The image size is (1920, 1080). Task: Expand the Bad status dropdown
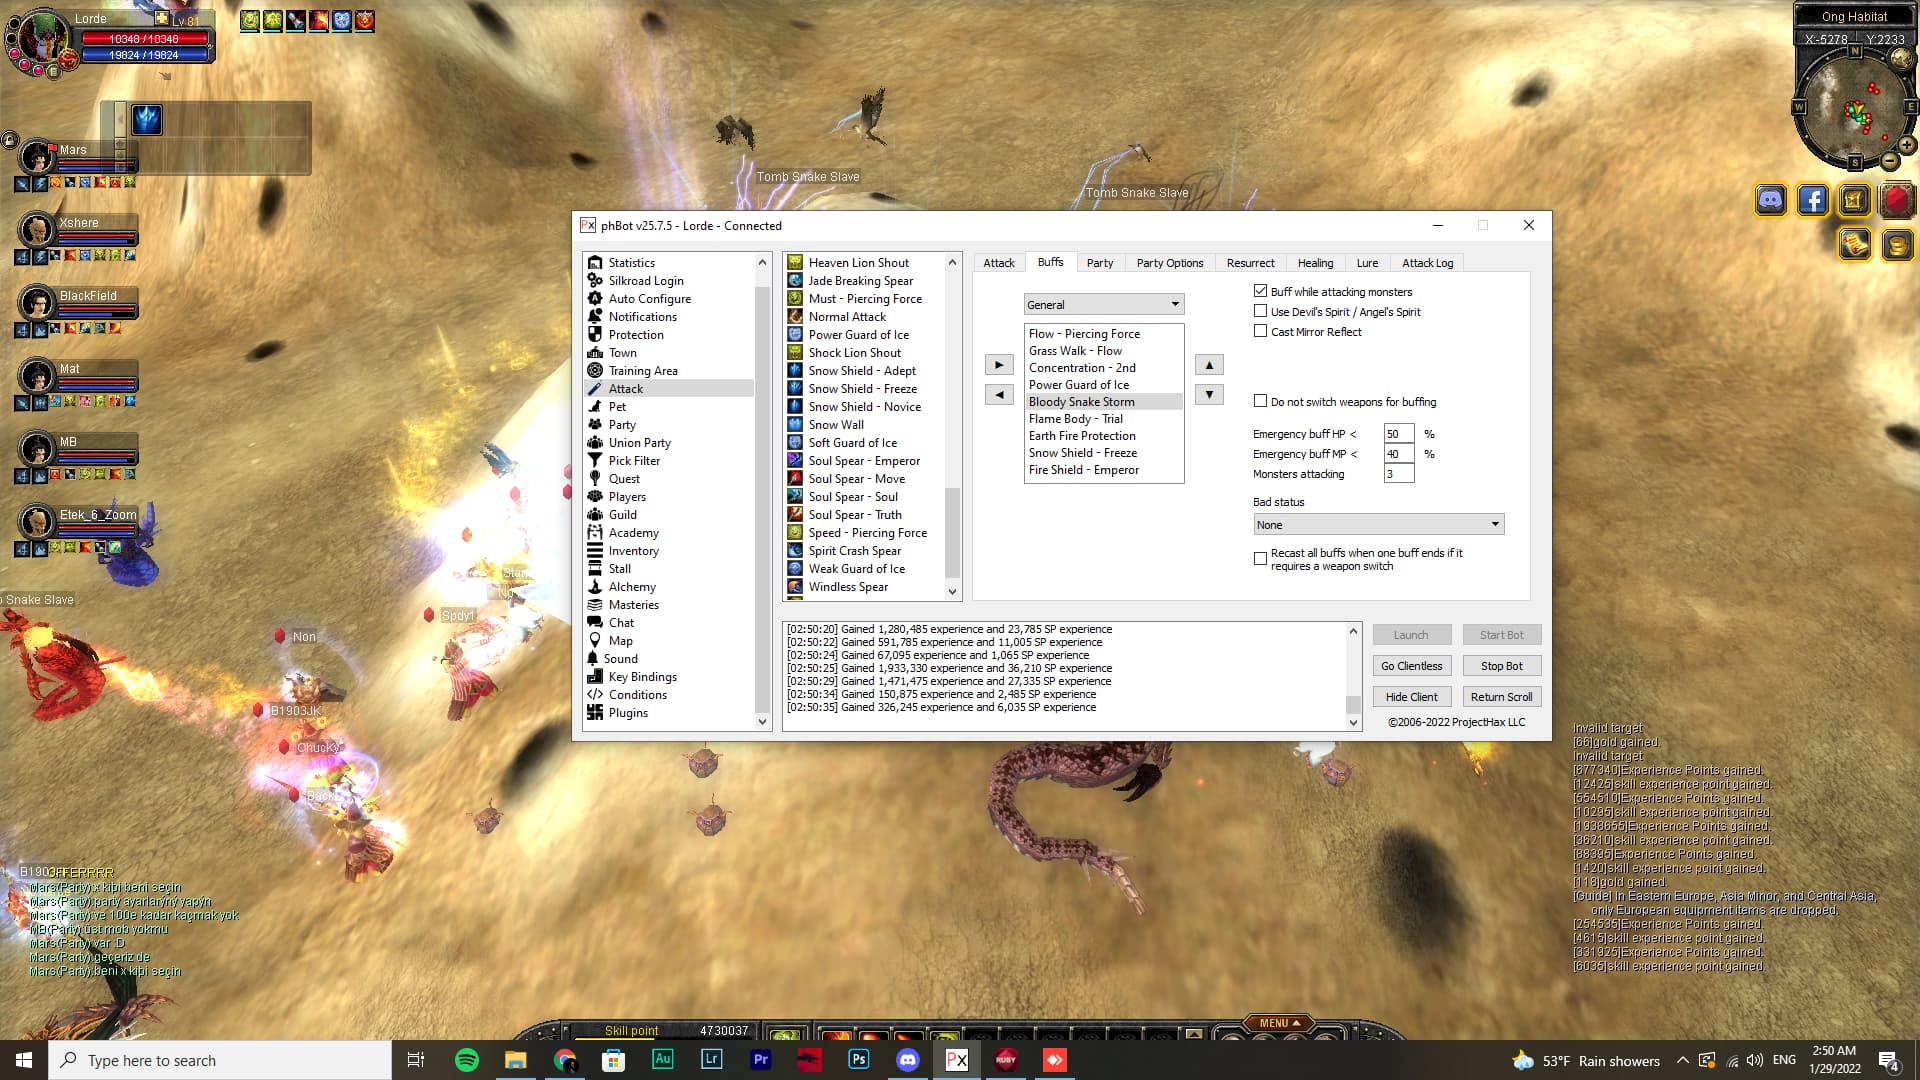[x=1378, y=525]
